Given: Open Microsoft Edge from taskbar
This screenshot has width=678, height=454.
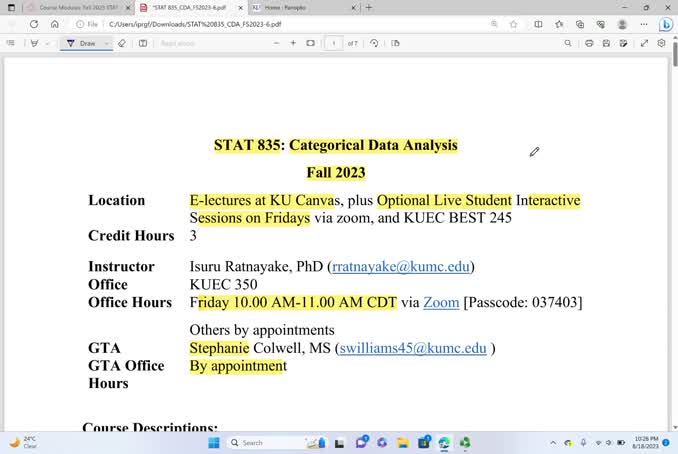Looking at the screenshot, I should click(444, 443).
